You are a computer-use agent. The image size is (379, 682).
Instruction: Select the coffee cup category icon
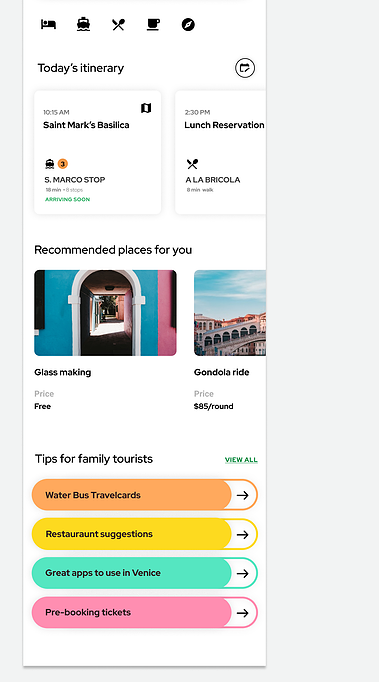(153, 25)
